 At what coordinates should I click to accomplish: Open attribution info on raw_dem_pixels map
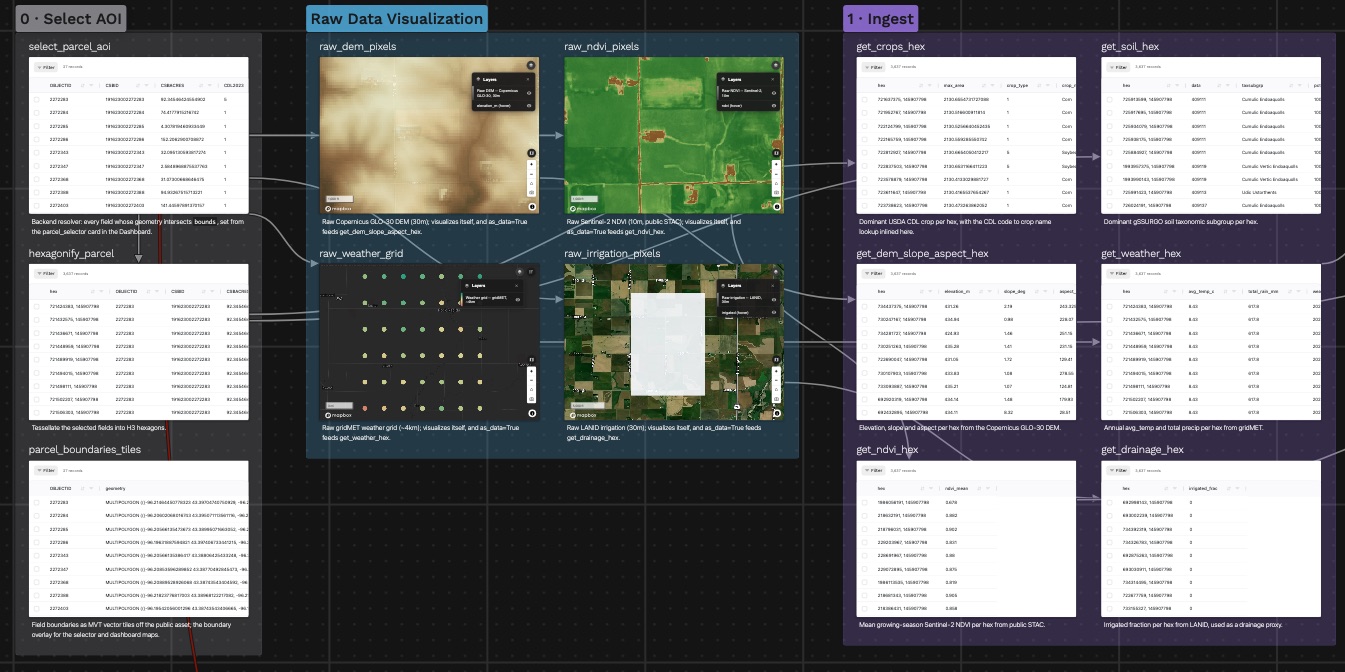[532, 206]
